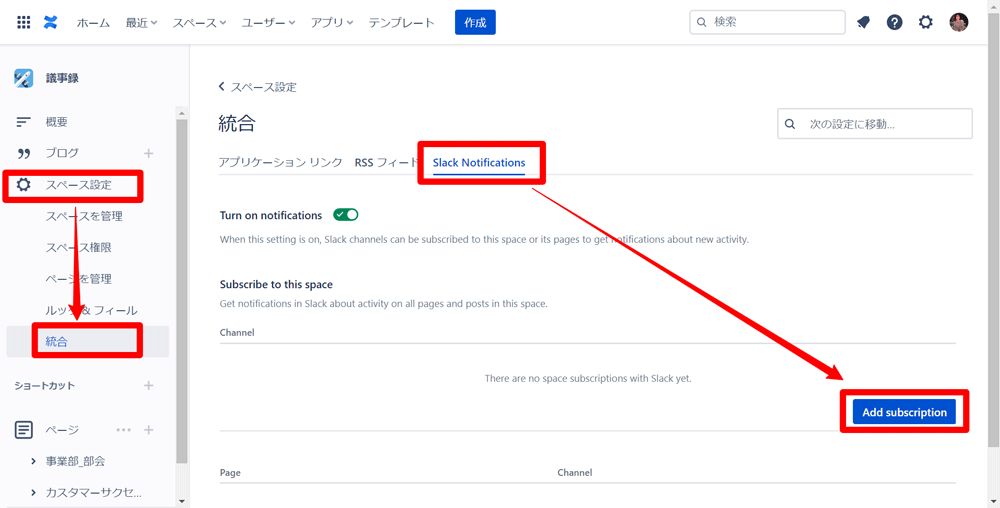Click the 検索 search input field

[x=767, y=22]
